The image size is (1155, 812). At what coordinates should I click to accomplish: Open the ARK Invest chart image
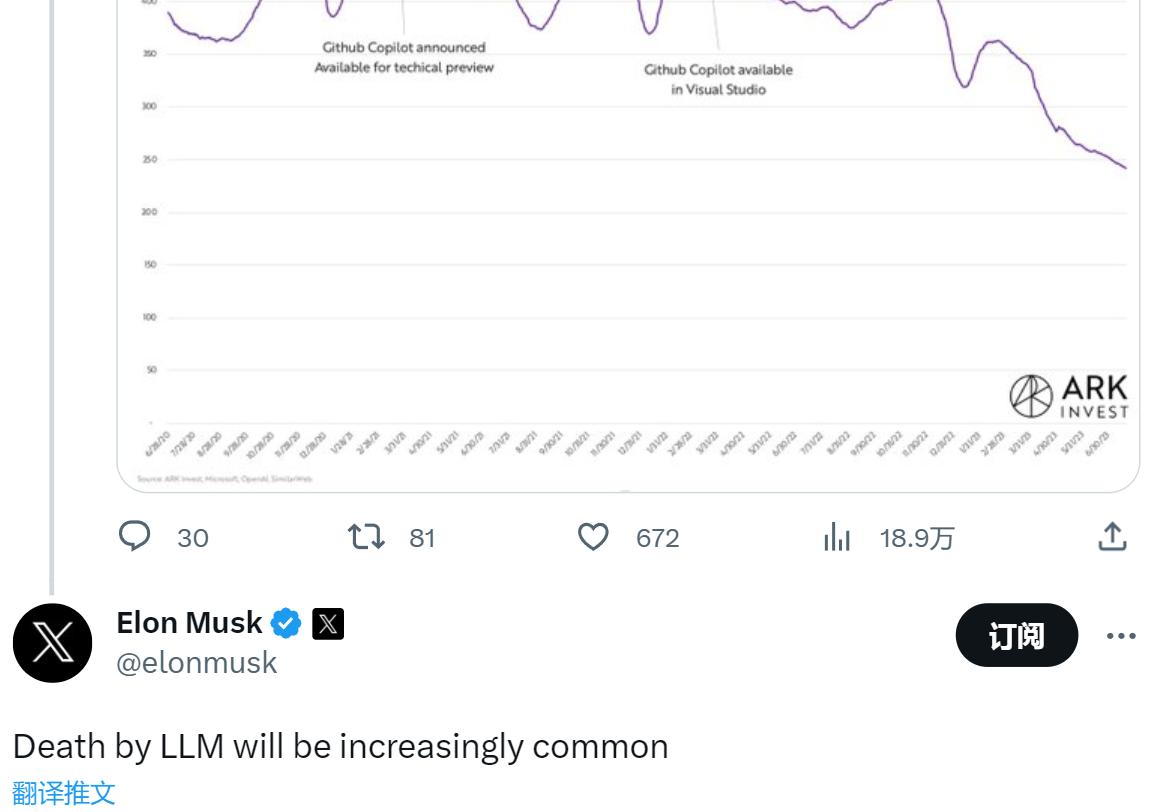coord(628,245)
